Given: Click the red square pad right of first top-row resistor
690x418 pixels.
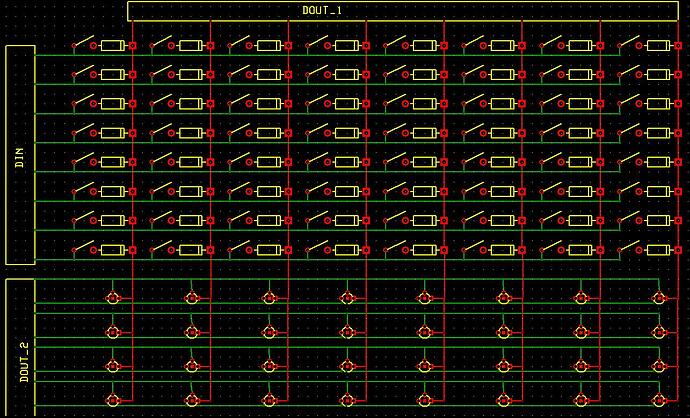Looking at the screenshot, I should point(132,45).
